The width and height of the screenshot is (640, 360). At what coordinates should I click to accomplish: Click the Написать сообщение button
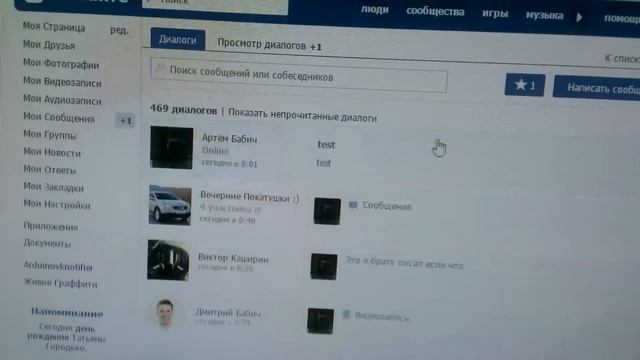click(597, 87)
